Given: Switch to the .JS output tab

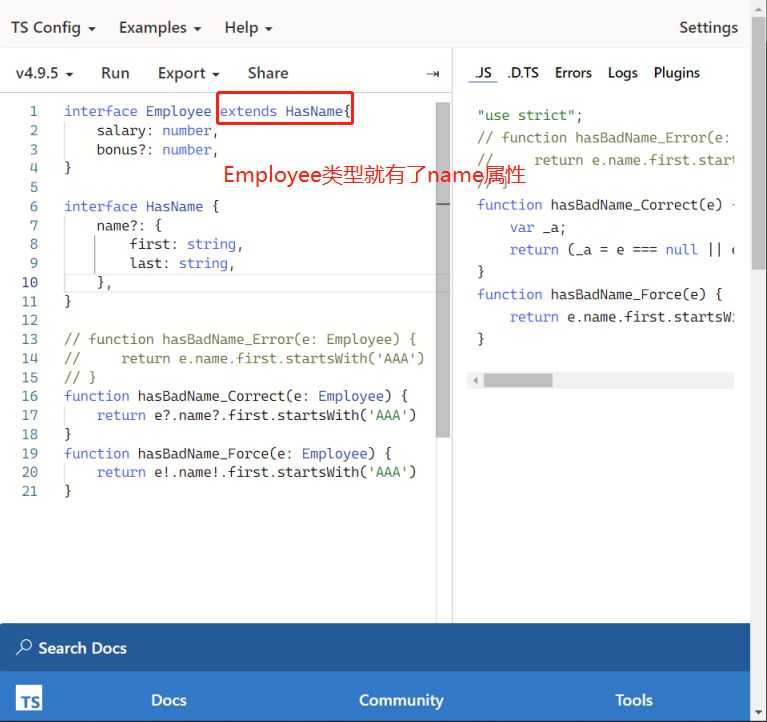Looking at the screenshot, I should coord(483,73).
